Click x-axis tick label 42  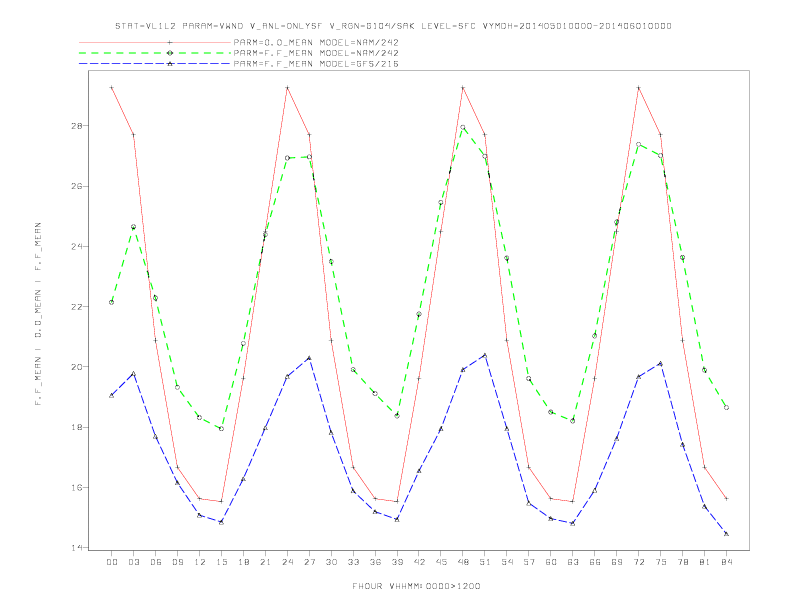pyautogui.click(x=419, y=562)
